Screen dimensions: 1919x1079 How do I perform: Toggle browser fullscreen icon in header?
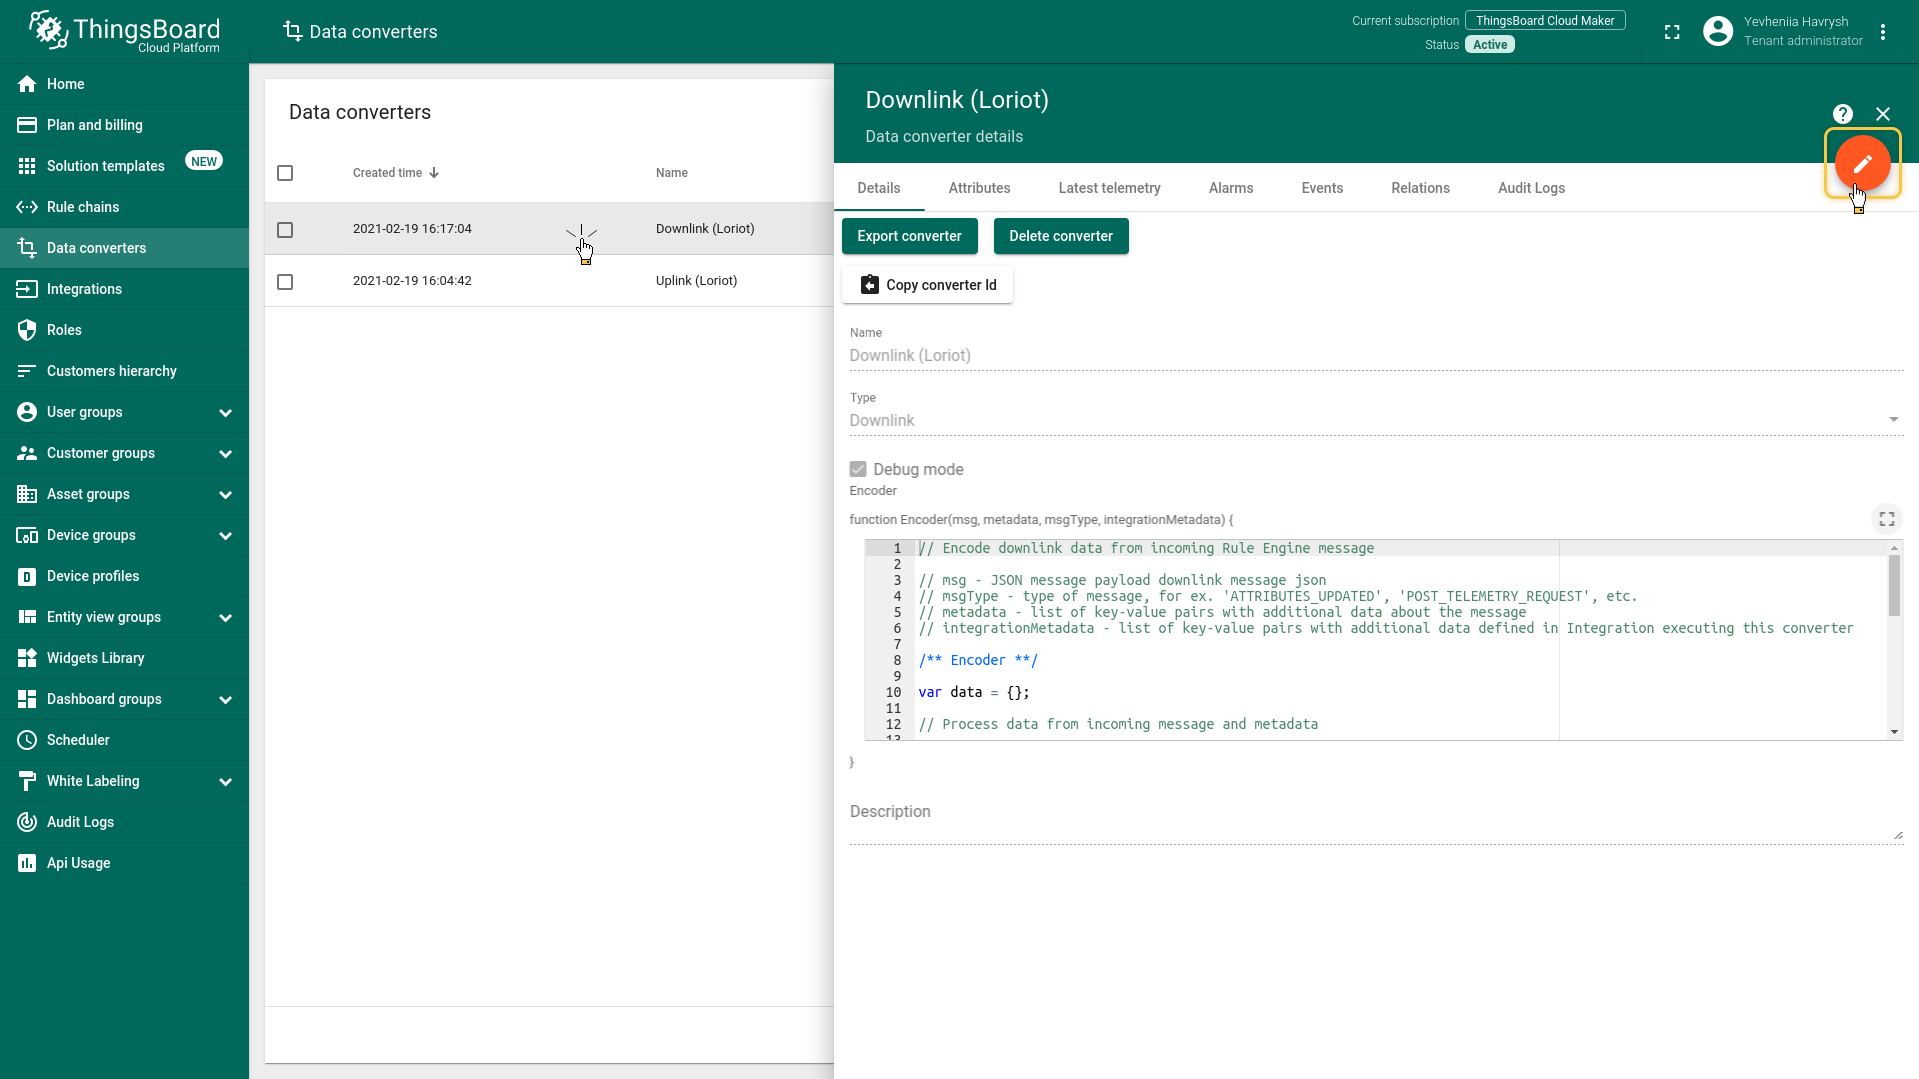(1671, 32)
